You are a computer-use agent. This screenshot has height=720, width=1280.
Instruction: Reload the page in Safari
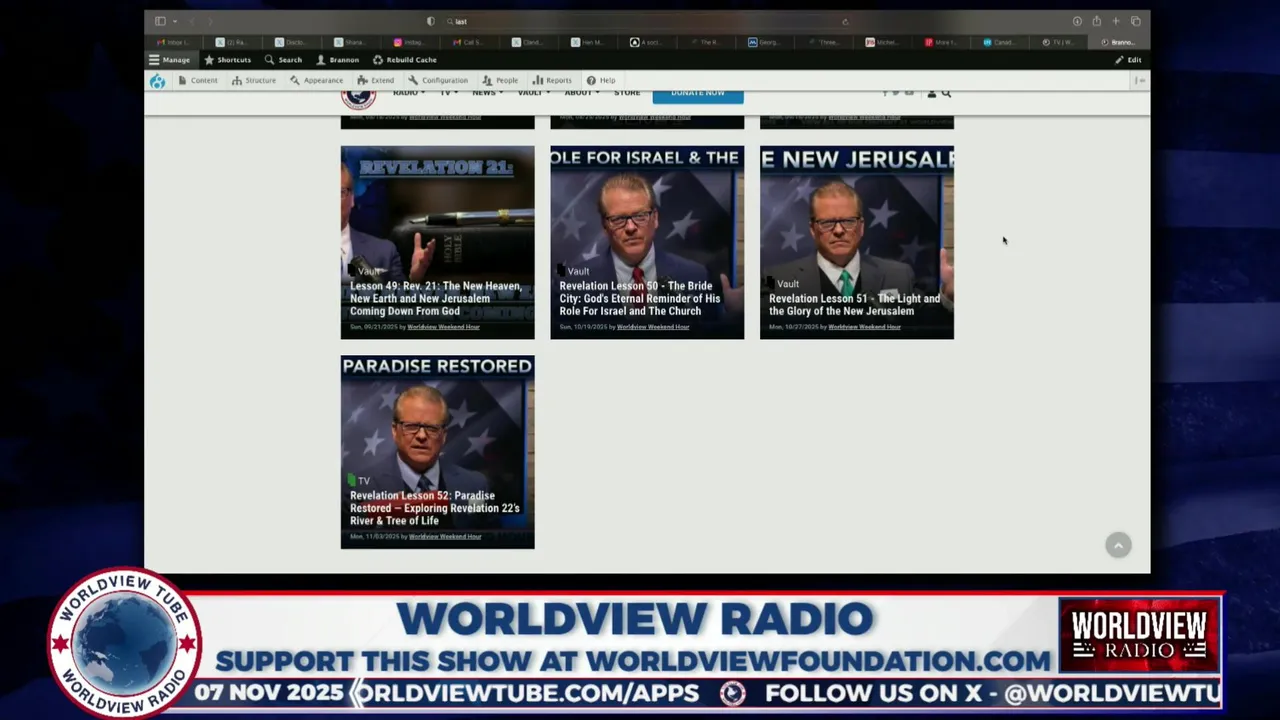tap(845, 21)
